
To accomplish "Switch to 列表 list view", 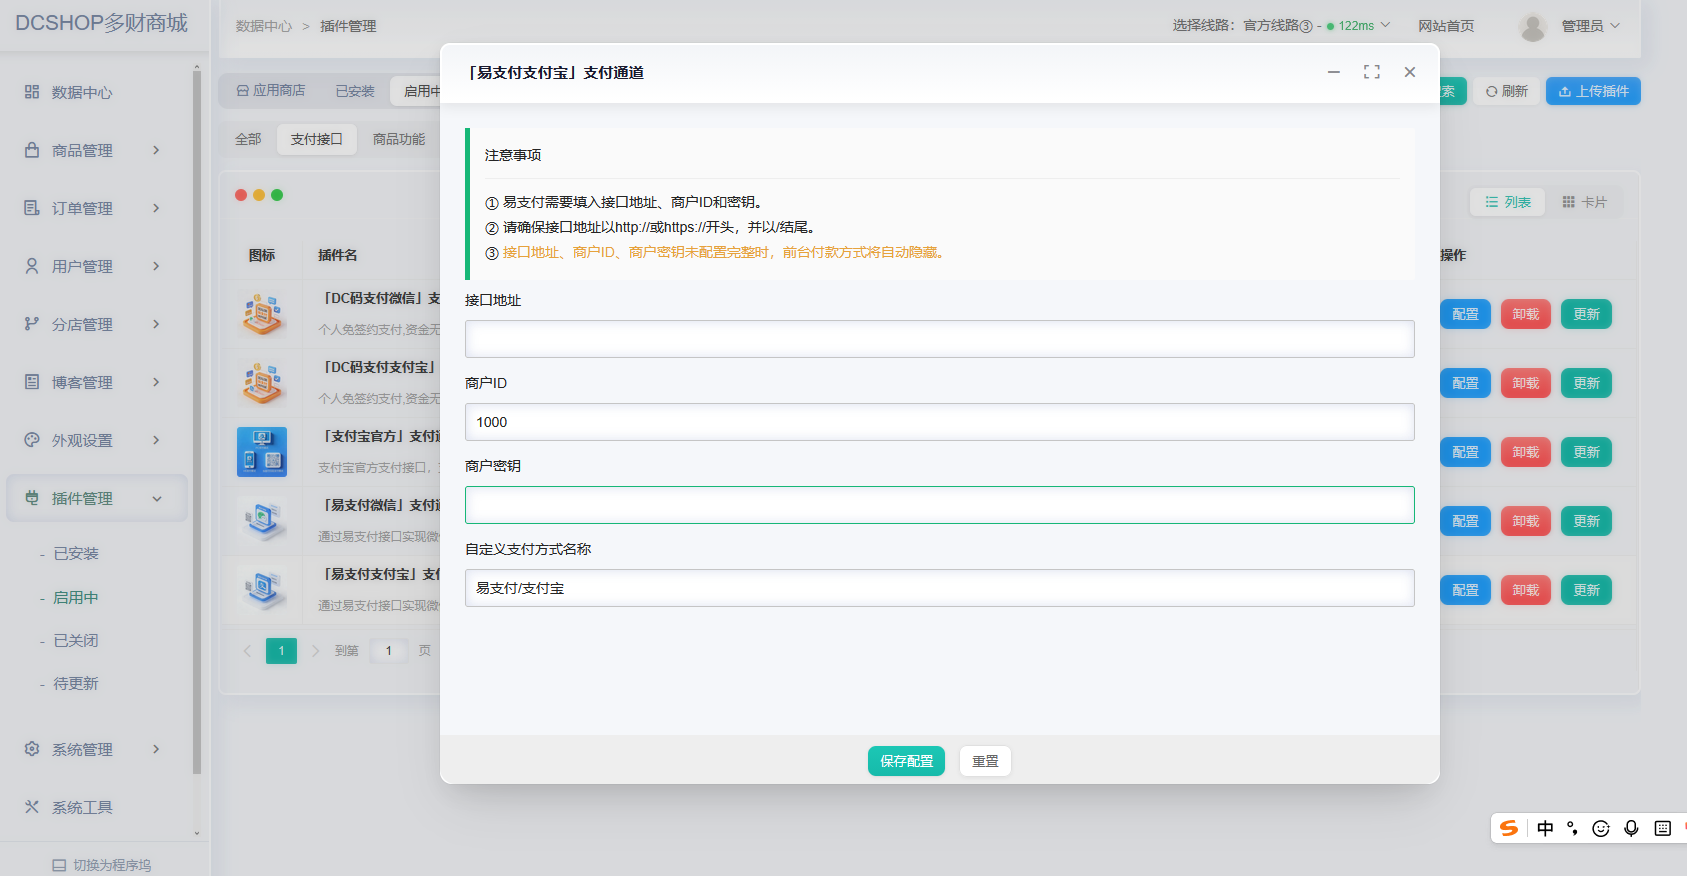I will pyautogui.click(x=1508, y=202).
